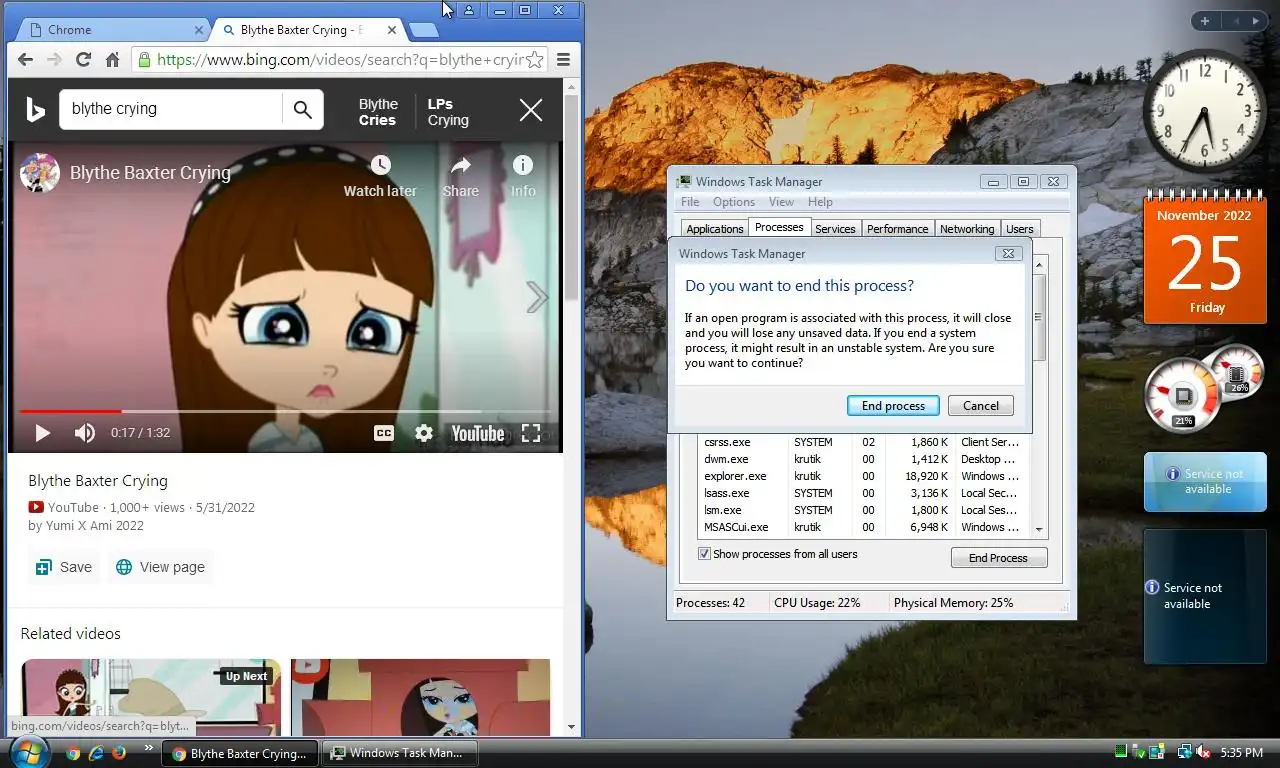Expand Quick Launch overflow chevron
This screenshot has height=768, width=1280.
click(x=149, y=748)
